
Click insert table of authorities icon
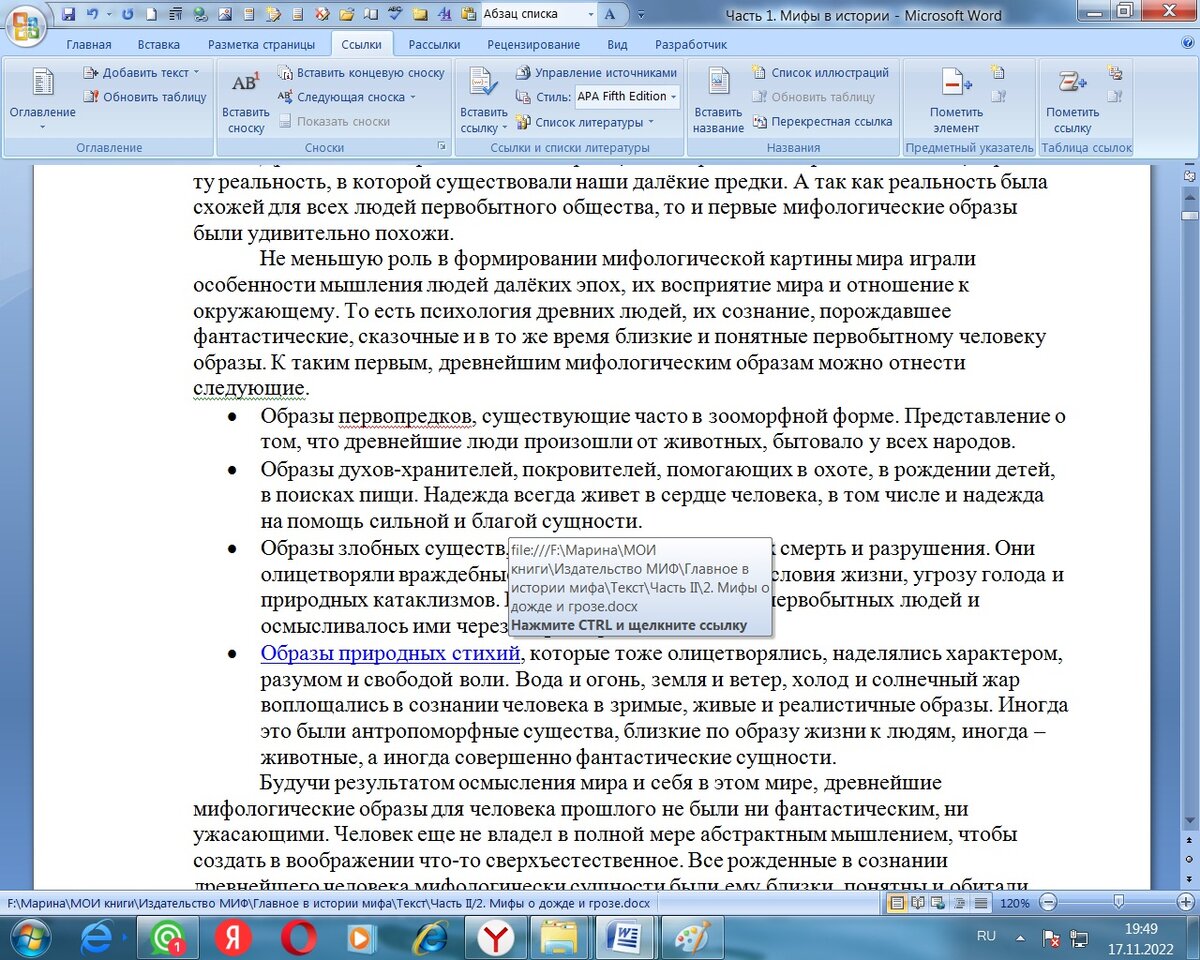pos(1116,73)
